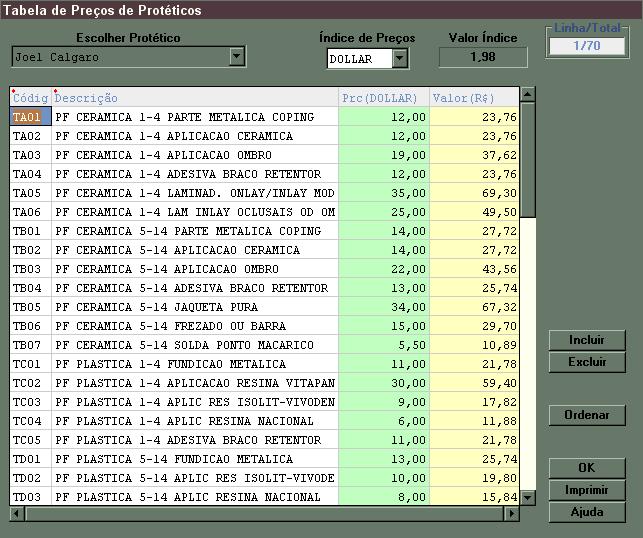643x538 pixels.
Task: Click the 43,56 value cell
Action: 474,269
